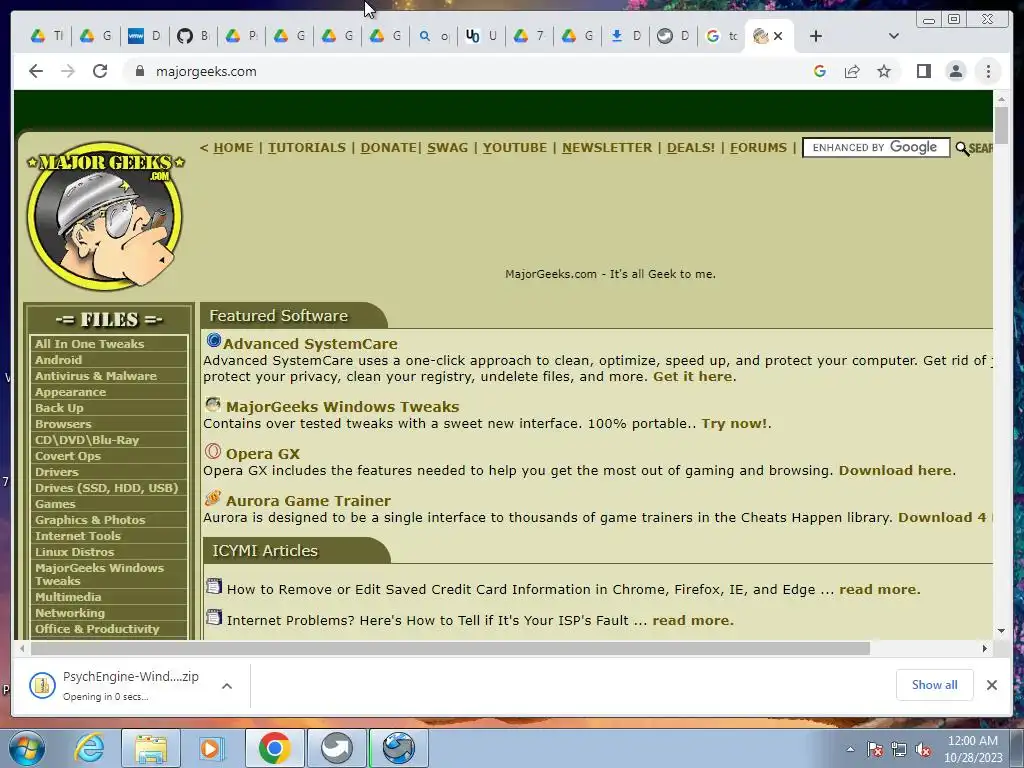Image resolution: width=1024 pixels, height=768 pixels.
Task: Open the browser side panel
Action: tap(923, 71)
